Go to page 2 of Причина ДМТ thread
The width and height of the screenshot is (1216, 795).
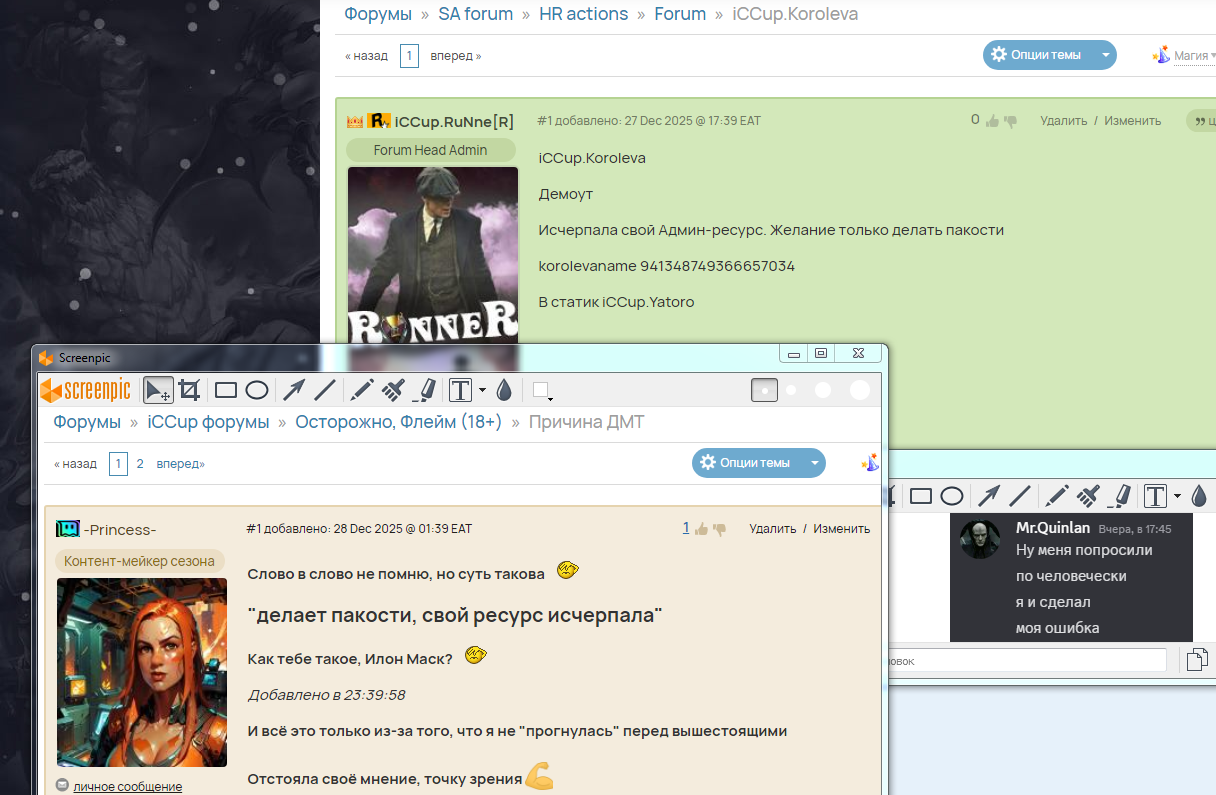[x=140, y=464]
